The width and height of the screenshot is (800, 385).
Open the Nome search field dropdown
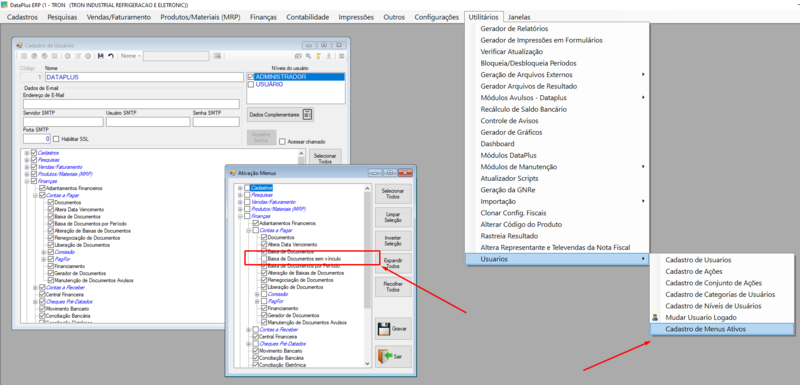(139, 56)
